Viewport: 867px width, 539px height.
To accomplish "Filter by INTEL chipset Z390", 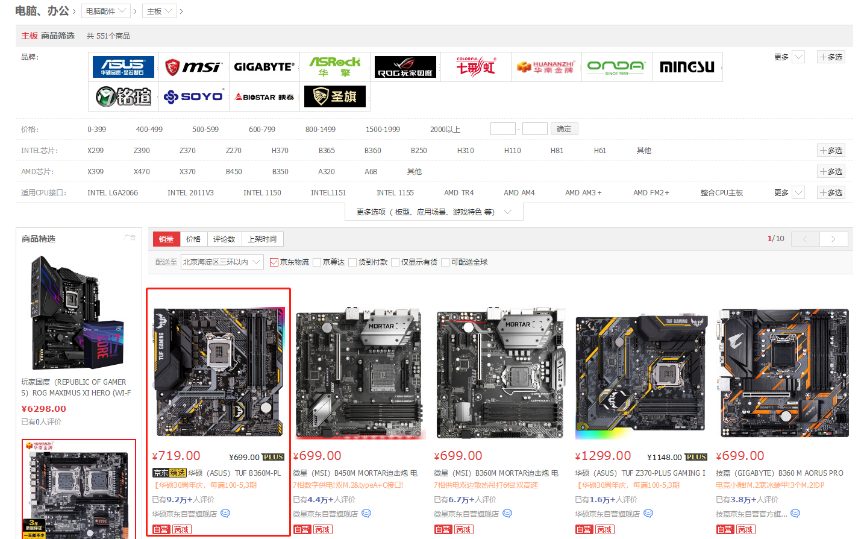I will 142,150.
